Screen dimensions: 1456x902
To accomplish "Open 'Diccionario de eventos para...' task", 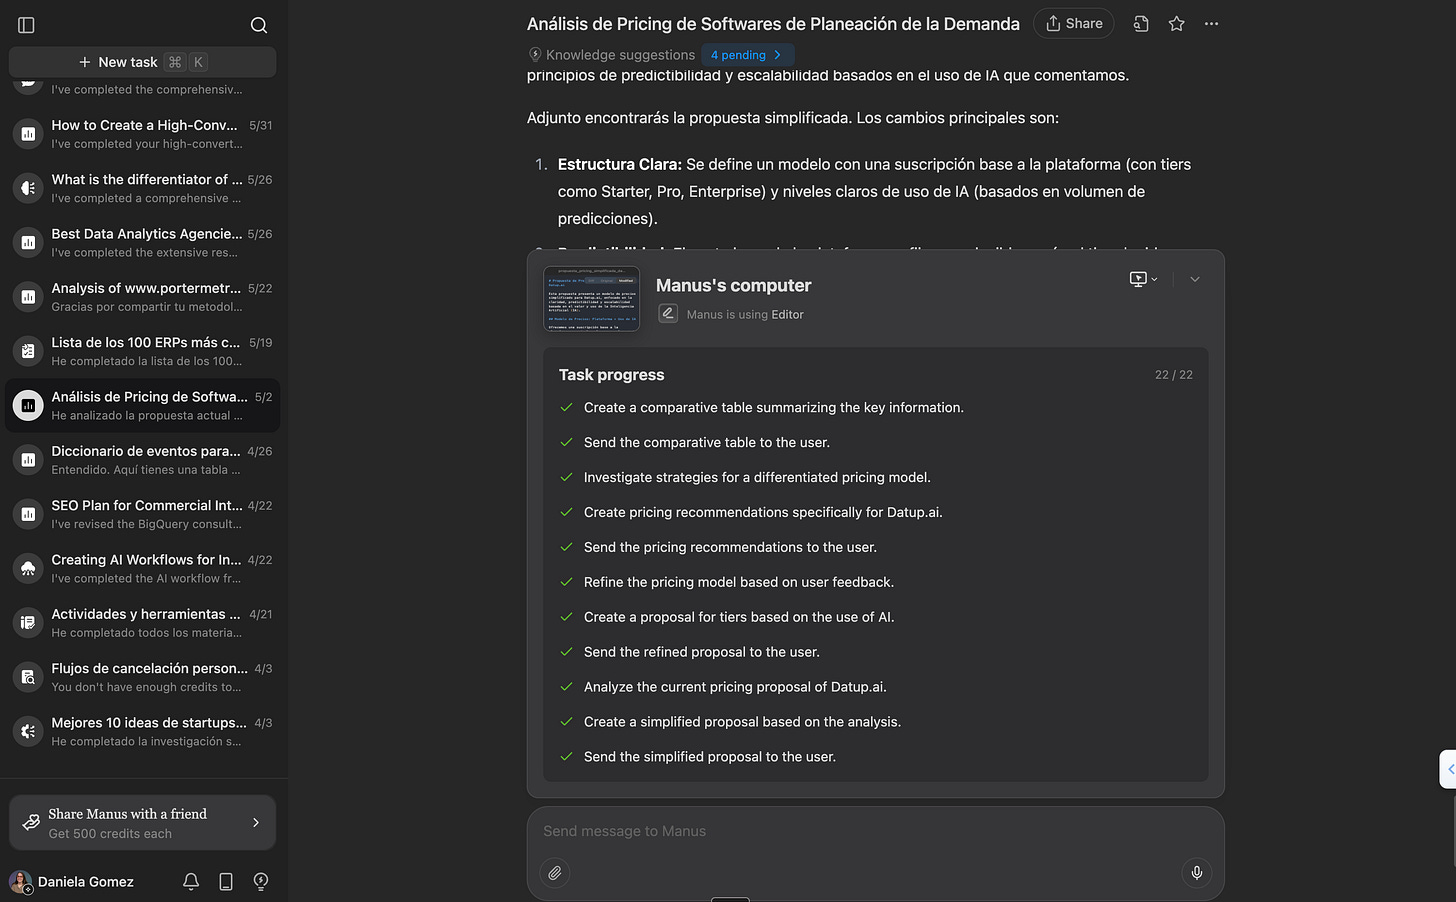I will tap(142, 460).
